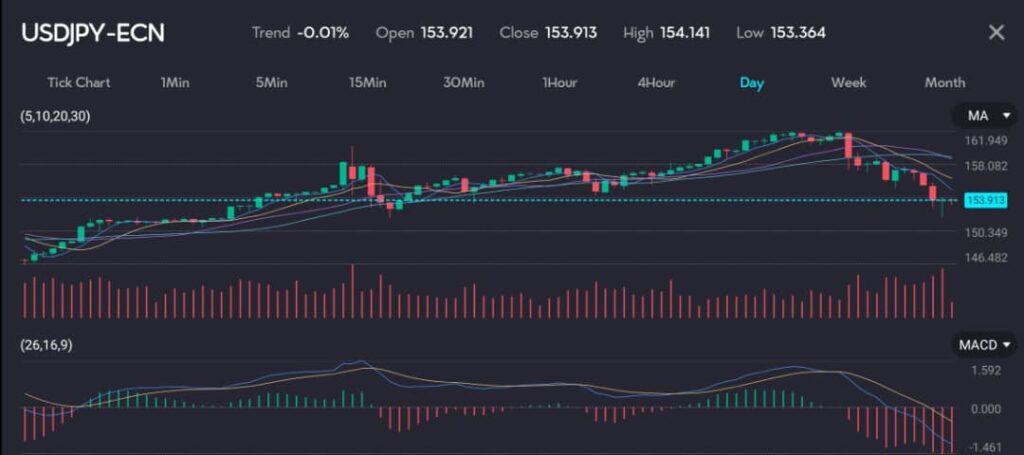Image resolution: width=1024 pixels, height=455 pixels.
Task: Open the Month timeframe
Action: click(944, 82)
